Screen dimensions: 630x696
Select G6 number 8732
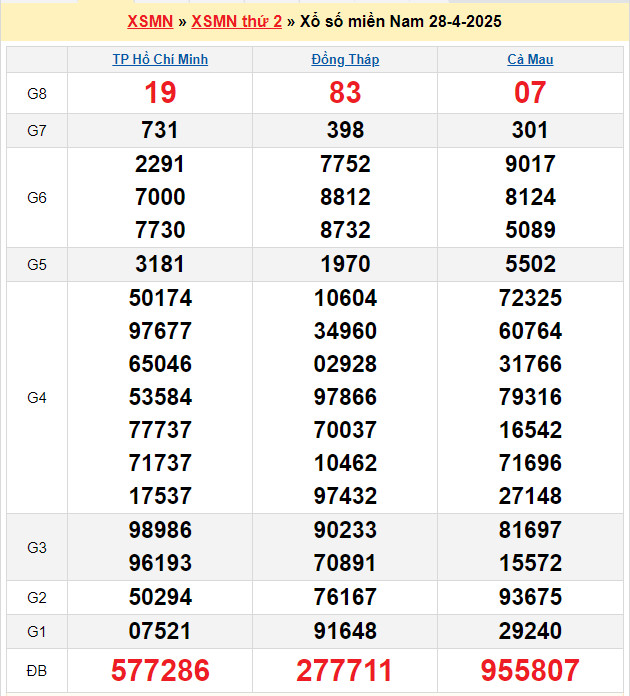[x=345, y=230]
